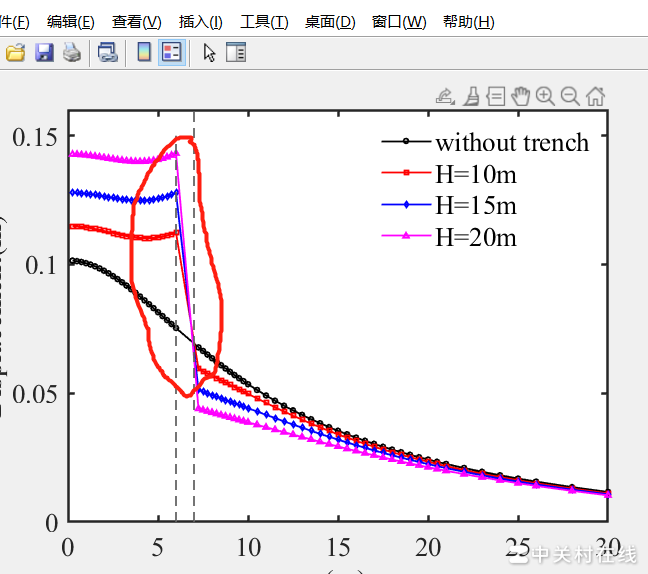Screen dimensions: 648x574
Task: Click the "H=20m" legend entry text
Action: [x=475, y=237]
